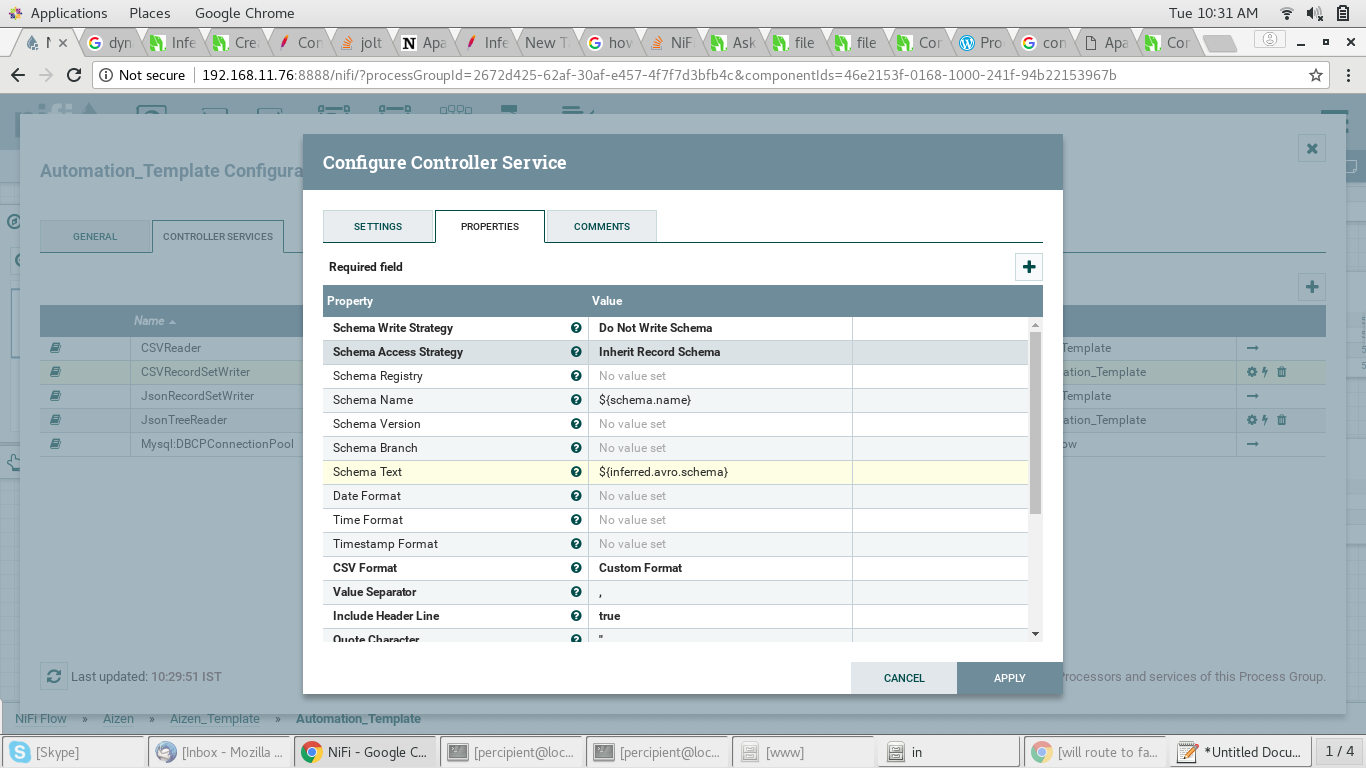Switch to the COMMENTS tab
The height and width of the screenshot is (768, 1366).
601,226
